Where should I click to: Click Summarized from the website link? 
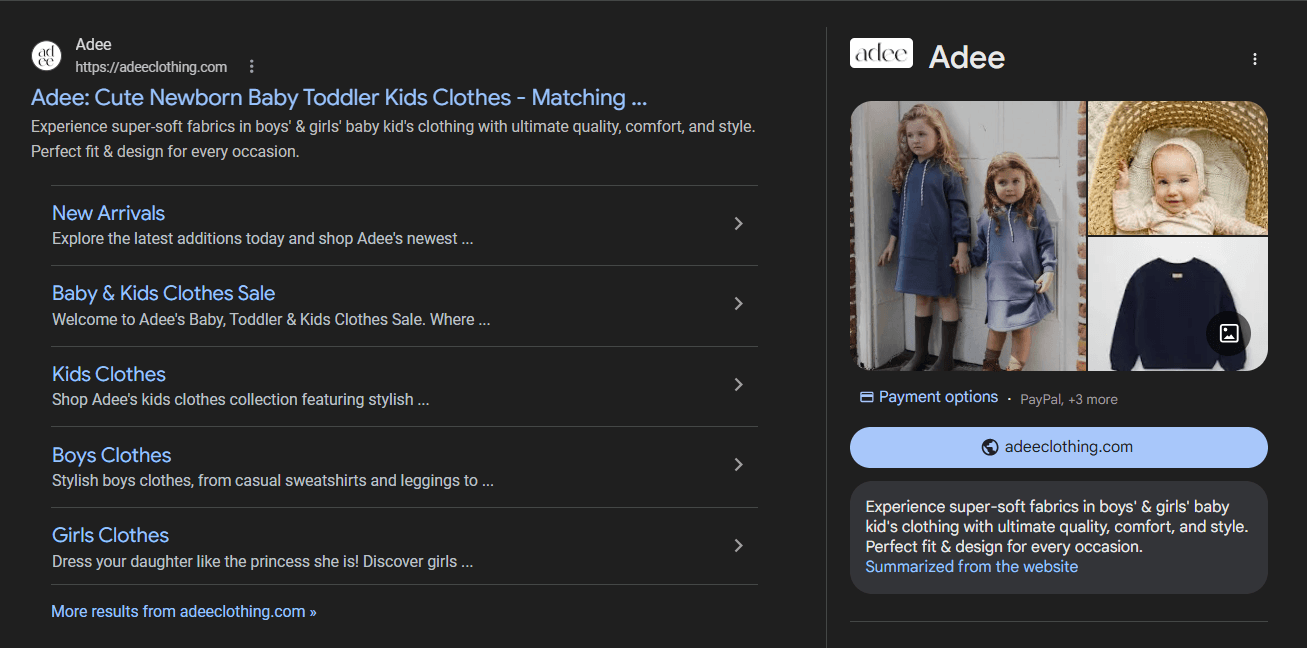[x=971, y=567]
